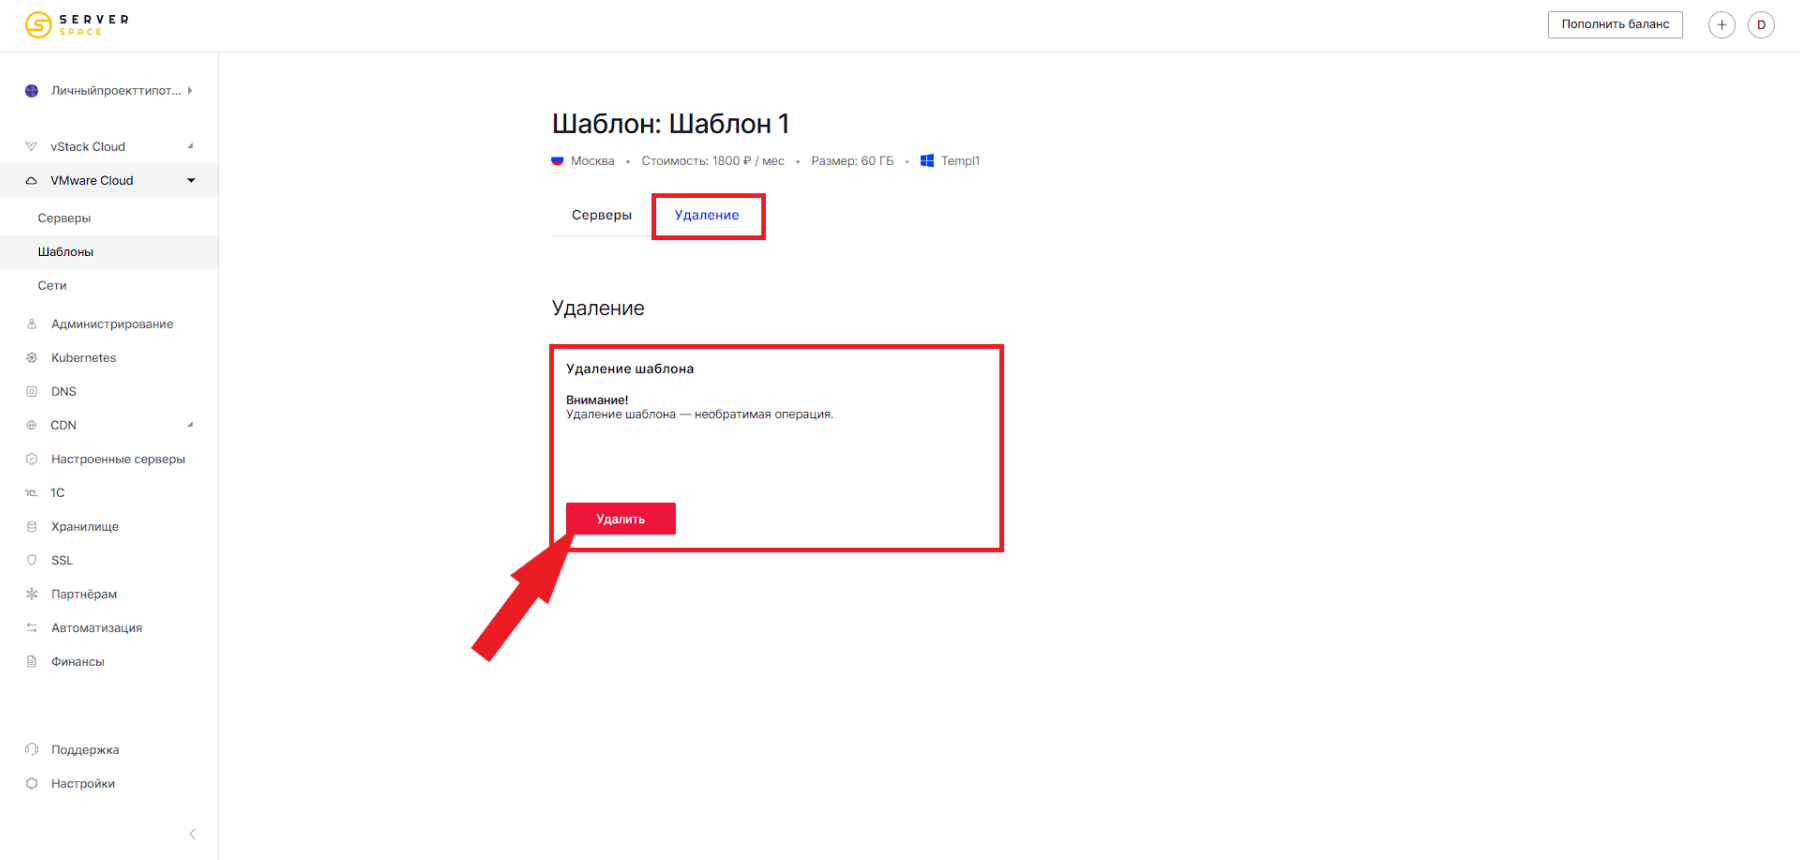Viewport: 1800px width, 860px height.
Task: Click the Настройки gear icon
Action: pos(31,784)
